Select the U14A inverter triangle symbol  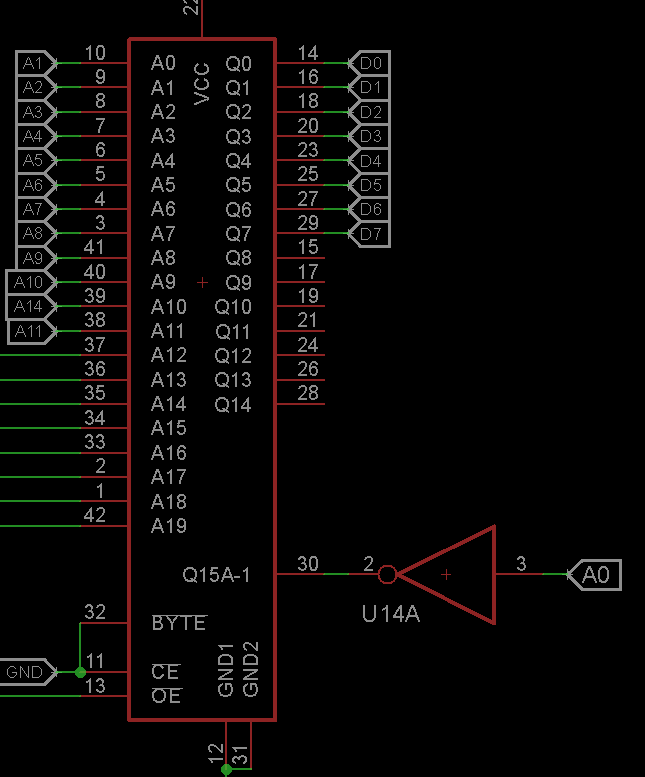point(452,574)
